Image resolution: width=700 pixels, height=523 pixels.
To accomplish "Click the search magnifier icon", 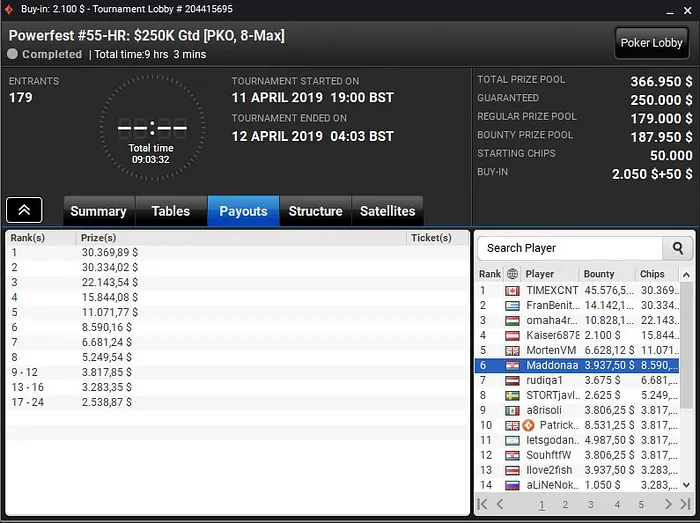I will tap(678, 248).
